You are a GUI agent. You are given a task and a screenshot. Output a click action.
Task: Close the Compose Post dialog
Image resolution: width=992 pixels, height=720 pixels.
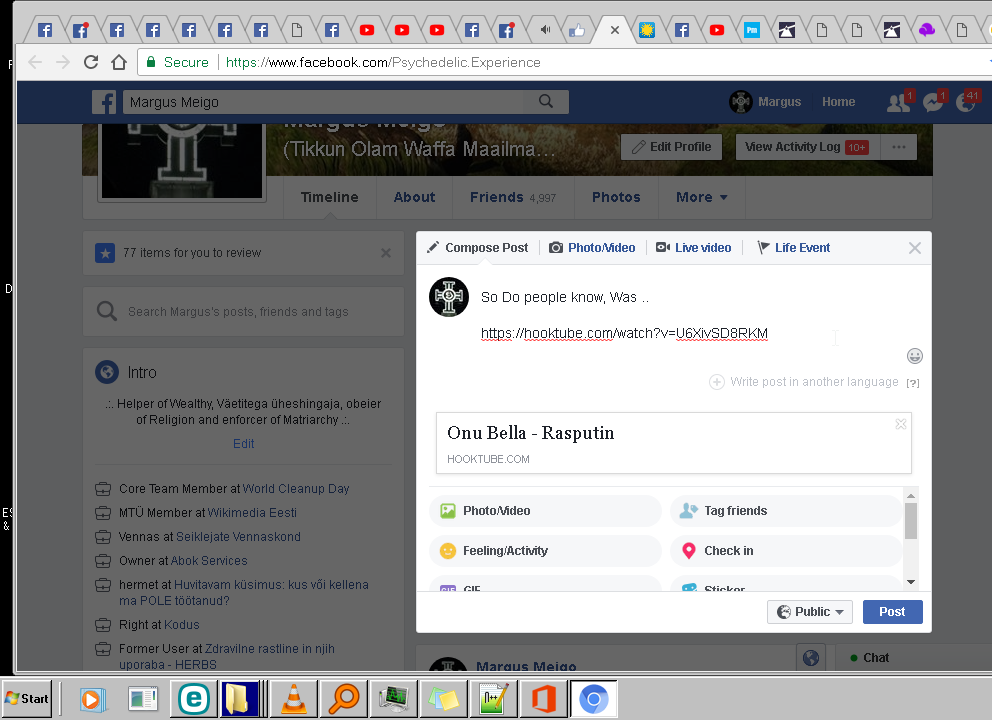[915, 248]
